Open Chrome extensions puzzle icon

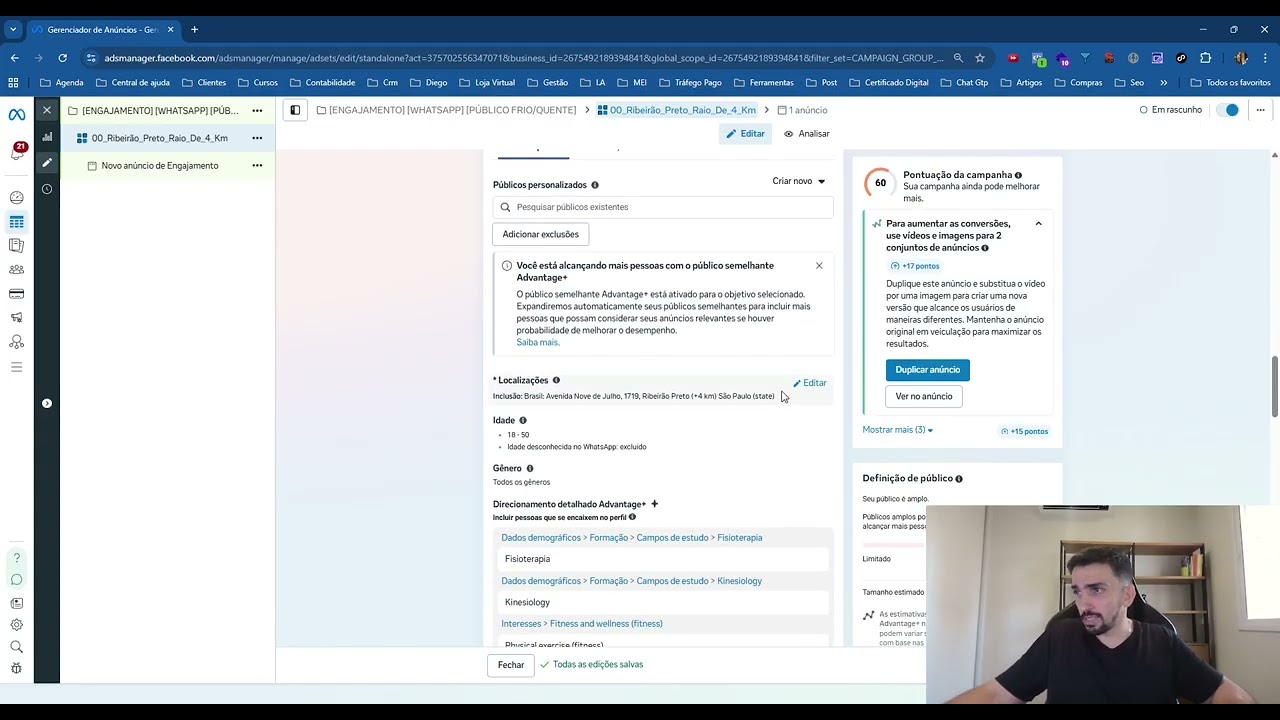pyautogui.click(x=1205, y=58)
